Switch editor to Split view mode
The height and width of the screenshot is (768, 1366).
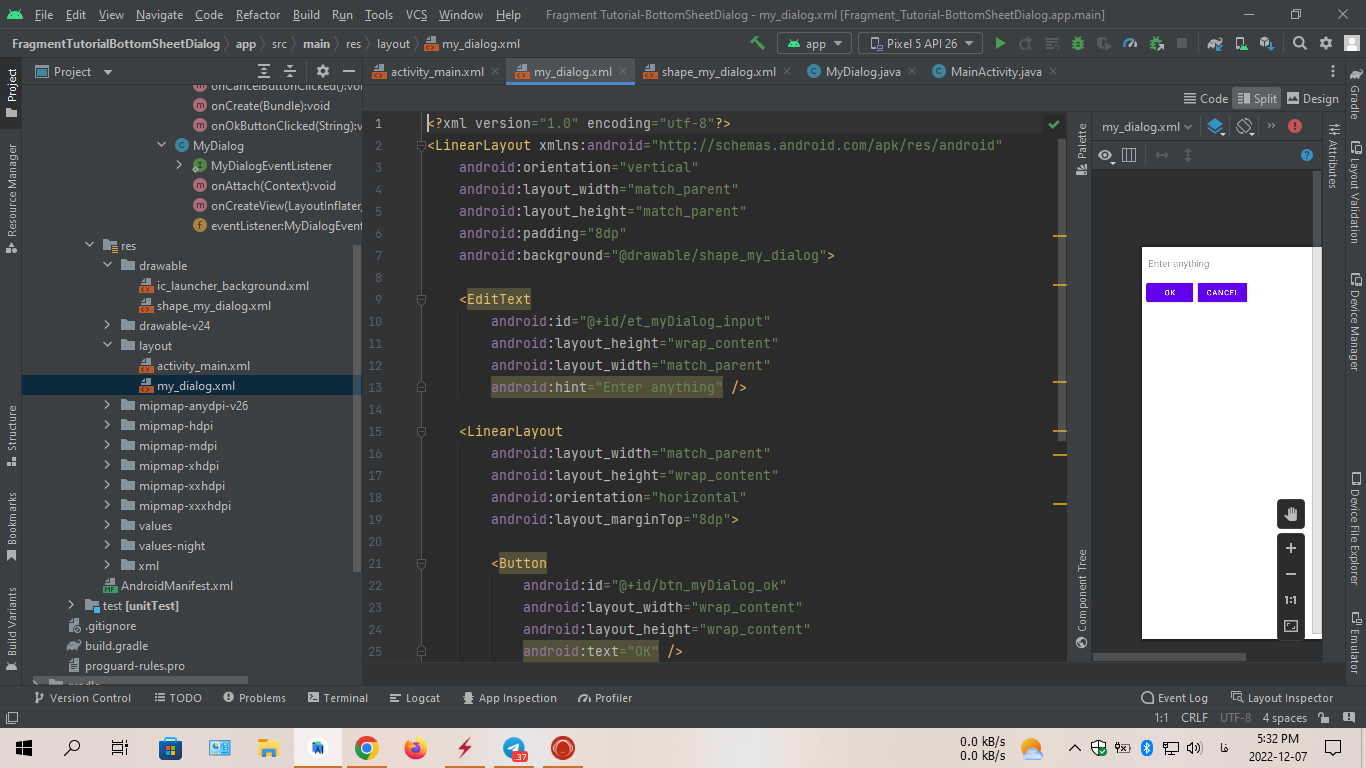coord(1257,98)
